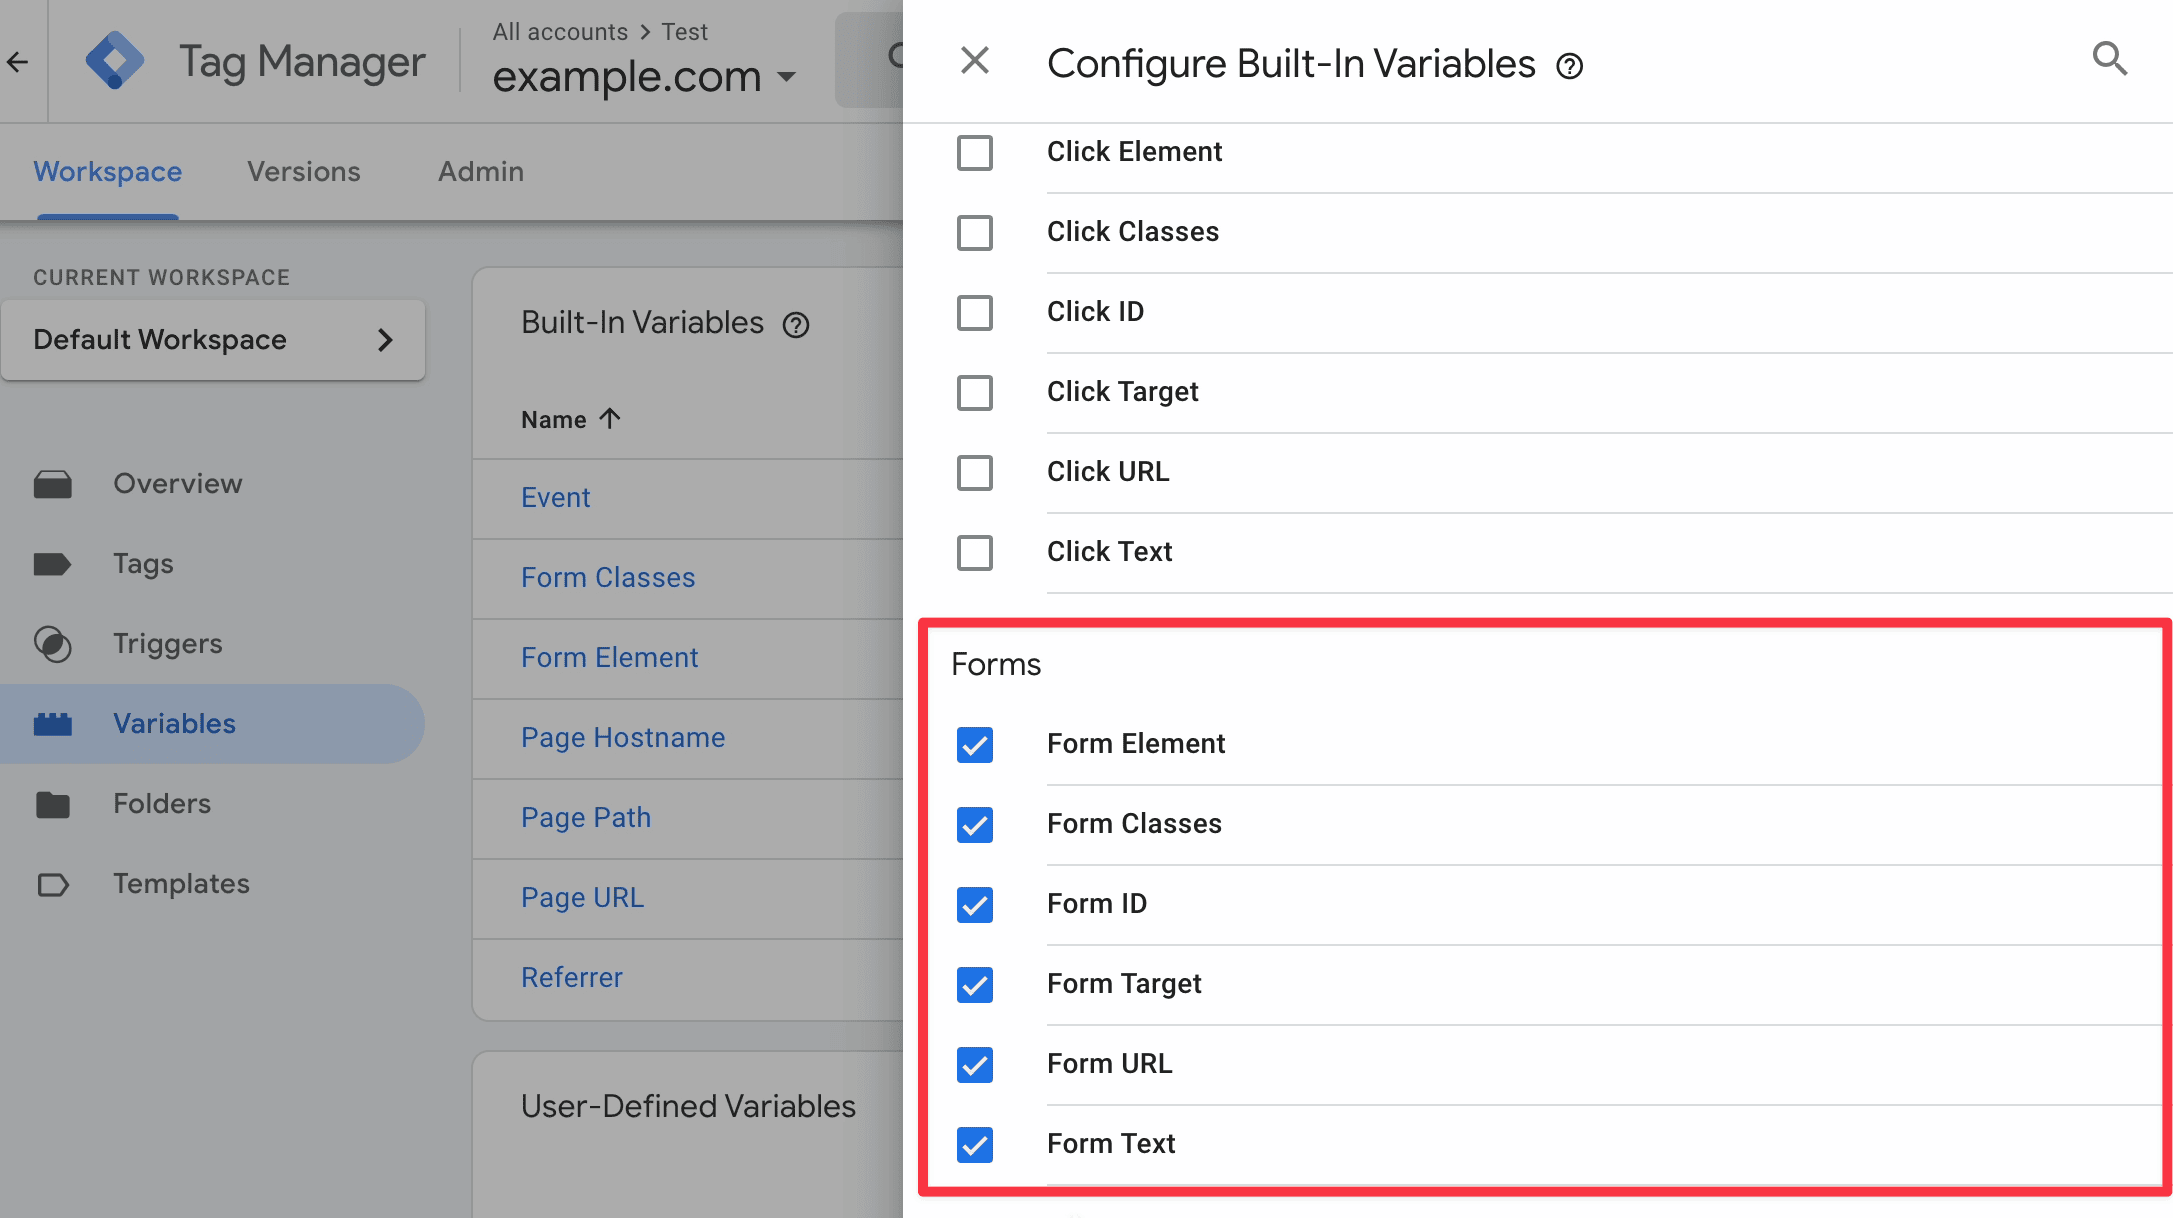Screen dimensions: 2173x1218
Task: Uncheck the Form Element checkbox
Action: tap(974, 744)
